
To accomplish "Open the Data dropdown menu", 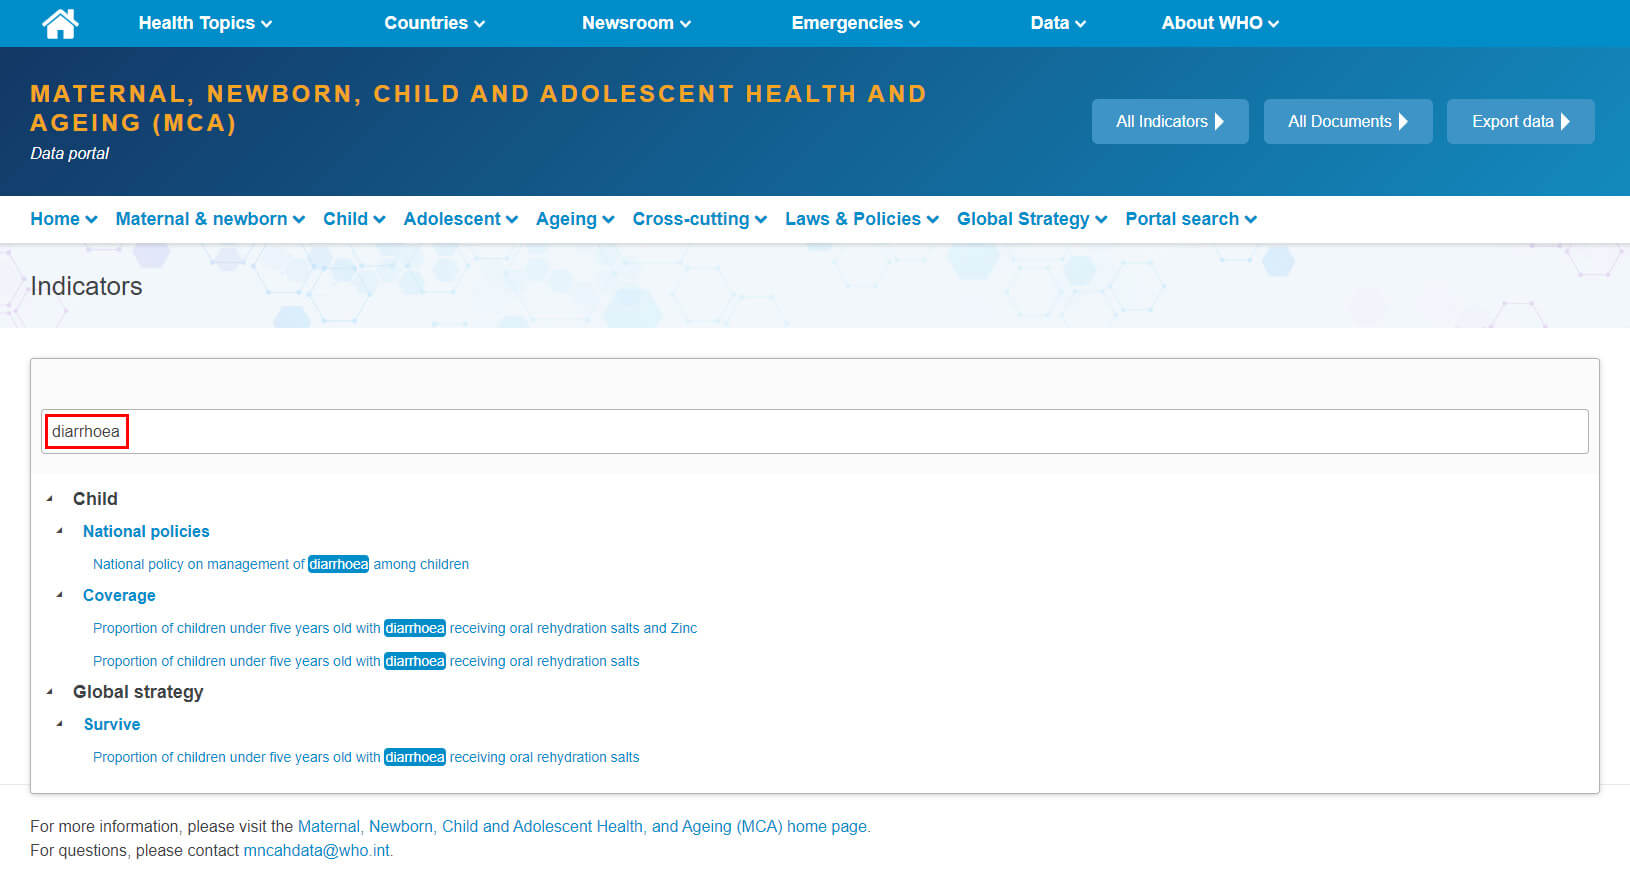I will pyautogui.click(x=1058, y=23).
